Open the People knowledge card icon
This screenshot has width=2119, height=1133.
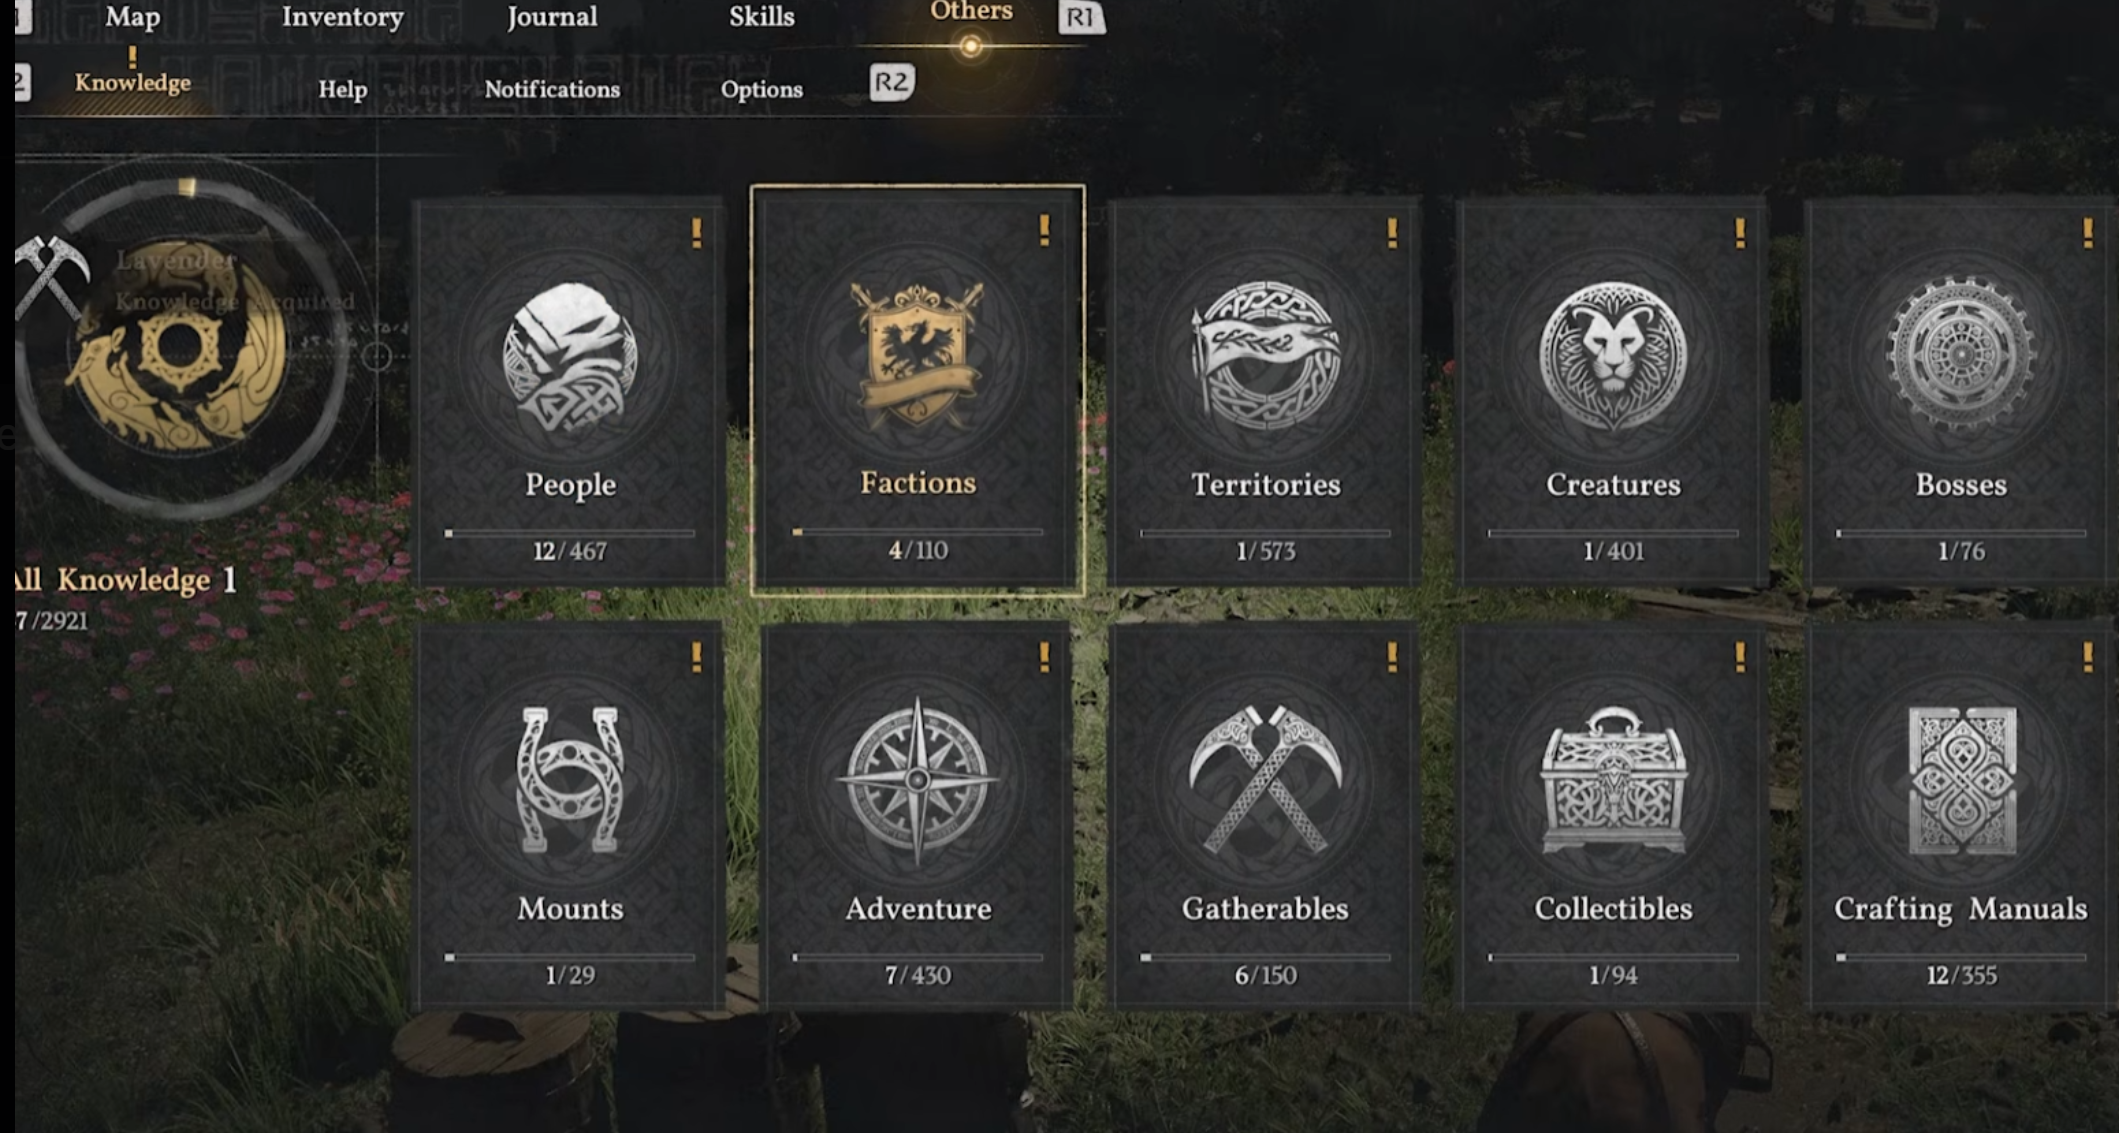pos(570,356)
